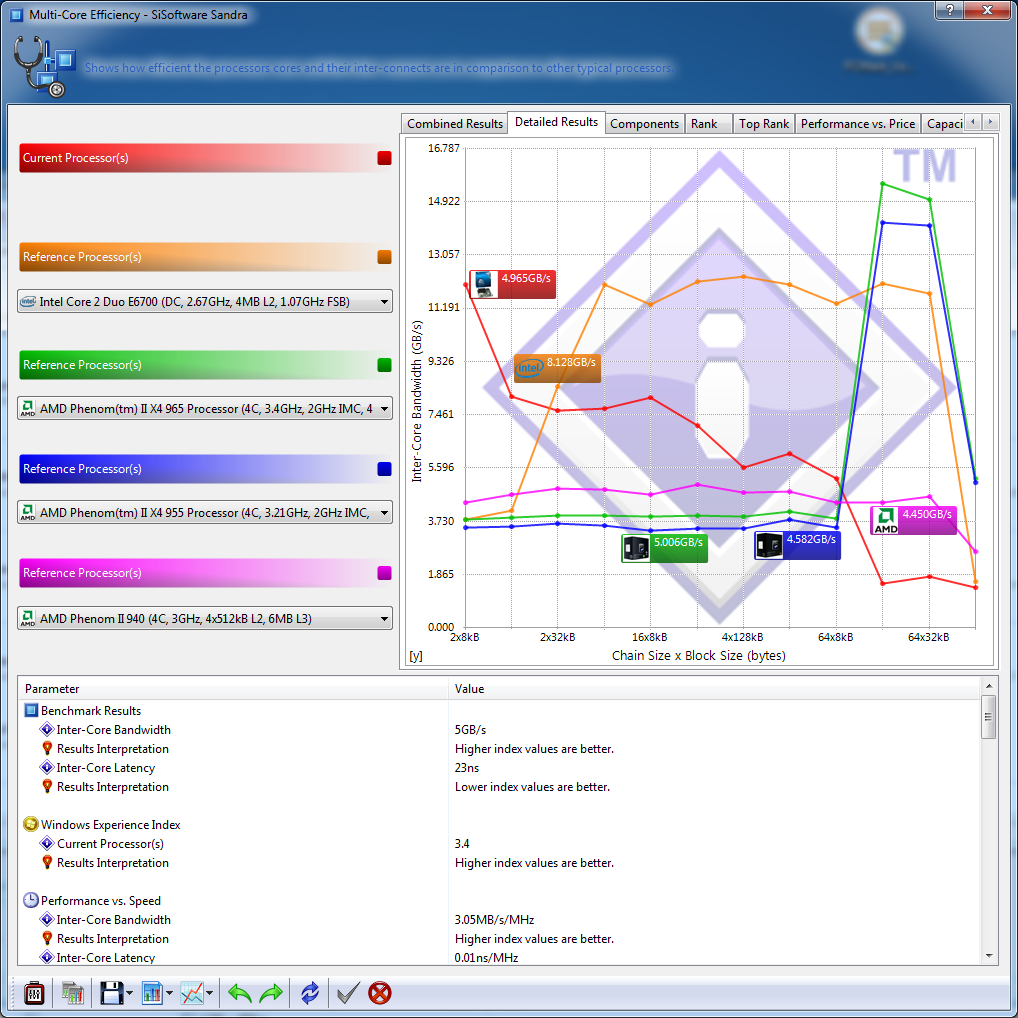Open the Top Rank tab
The width and height of the screenshot is (1018, 1018).
coord(764,123)
